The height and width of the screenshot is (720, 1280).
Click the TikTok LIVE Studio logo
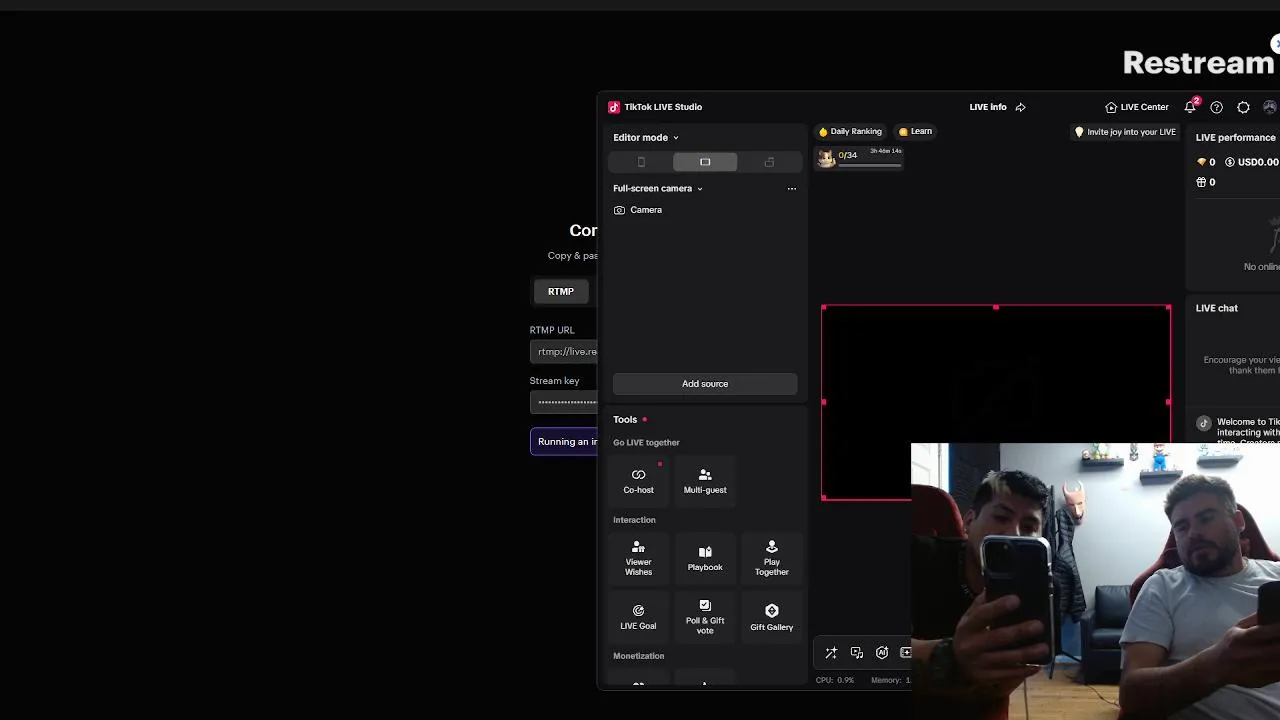click(614, 107)
